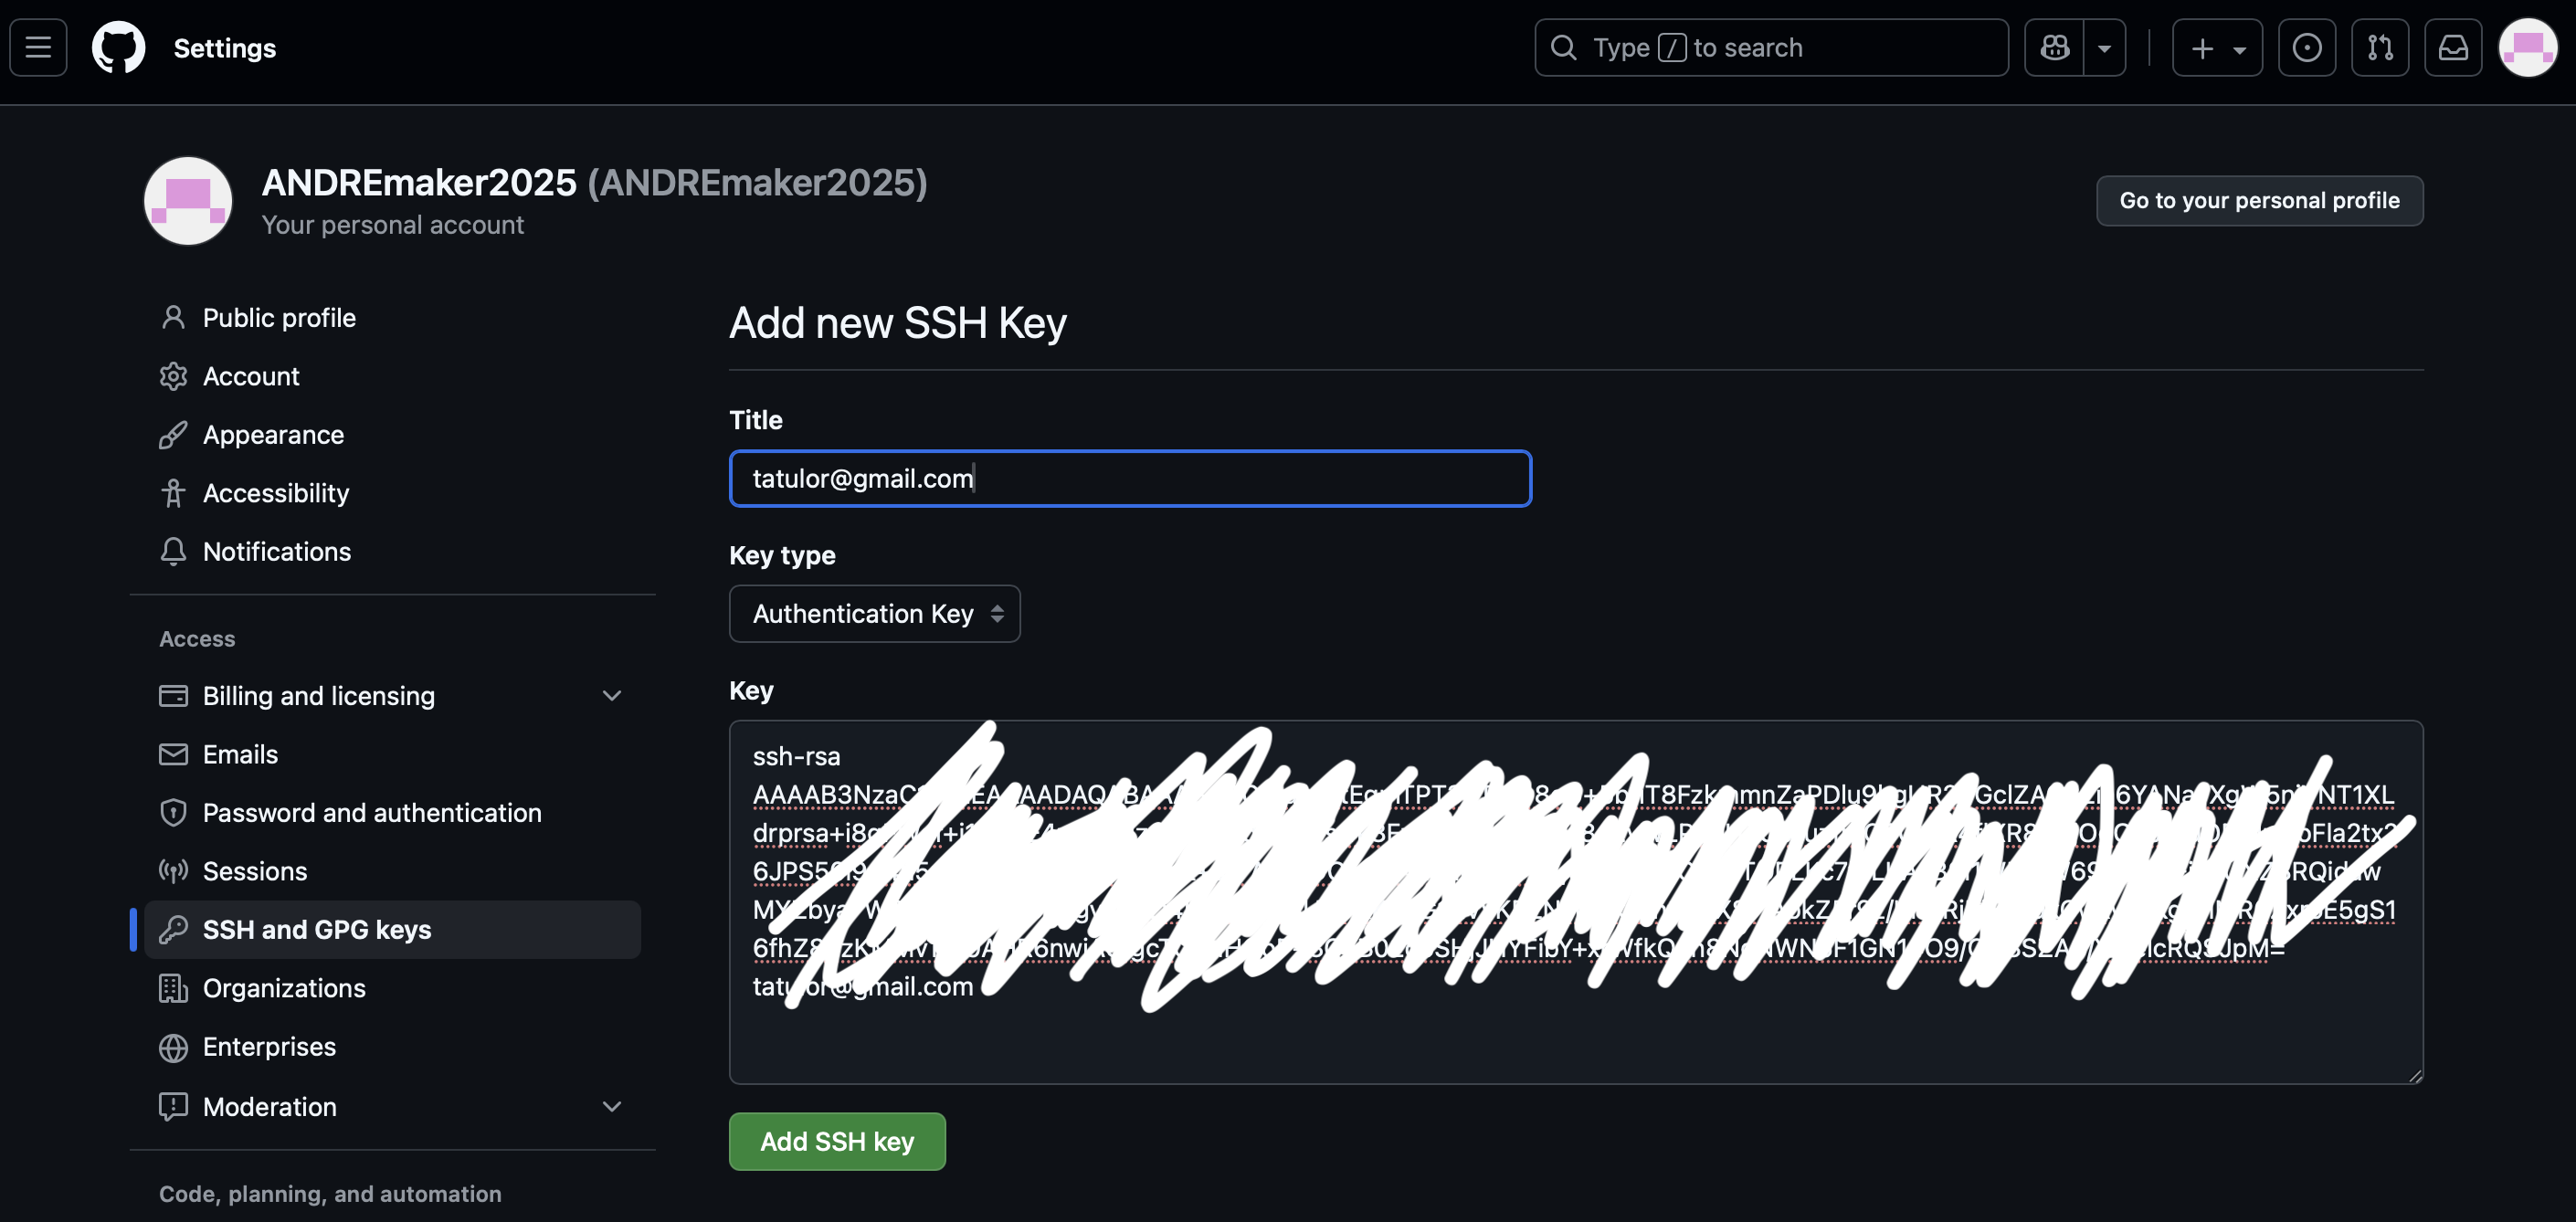Click Go to your personal profile
Image resolution: width=2576 pixels, height=1222 pixels.
coord(2258,200)
